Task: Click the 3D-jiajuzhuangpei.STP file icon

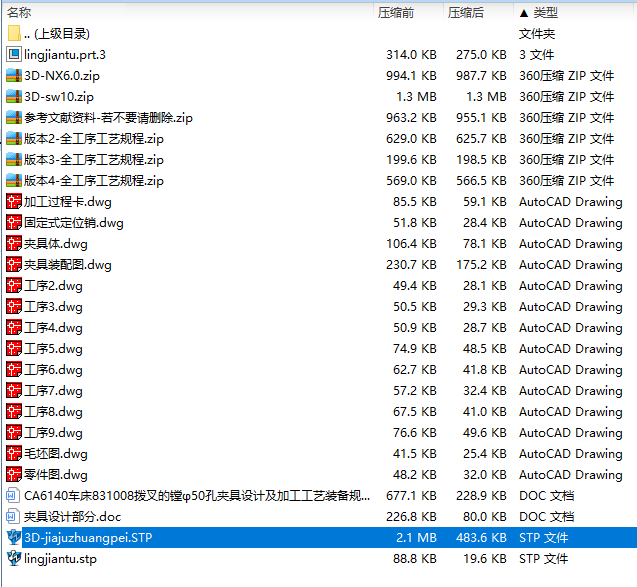Action: [x=14, y=537]
